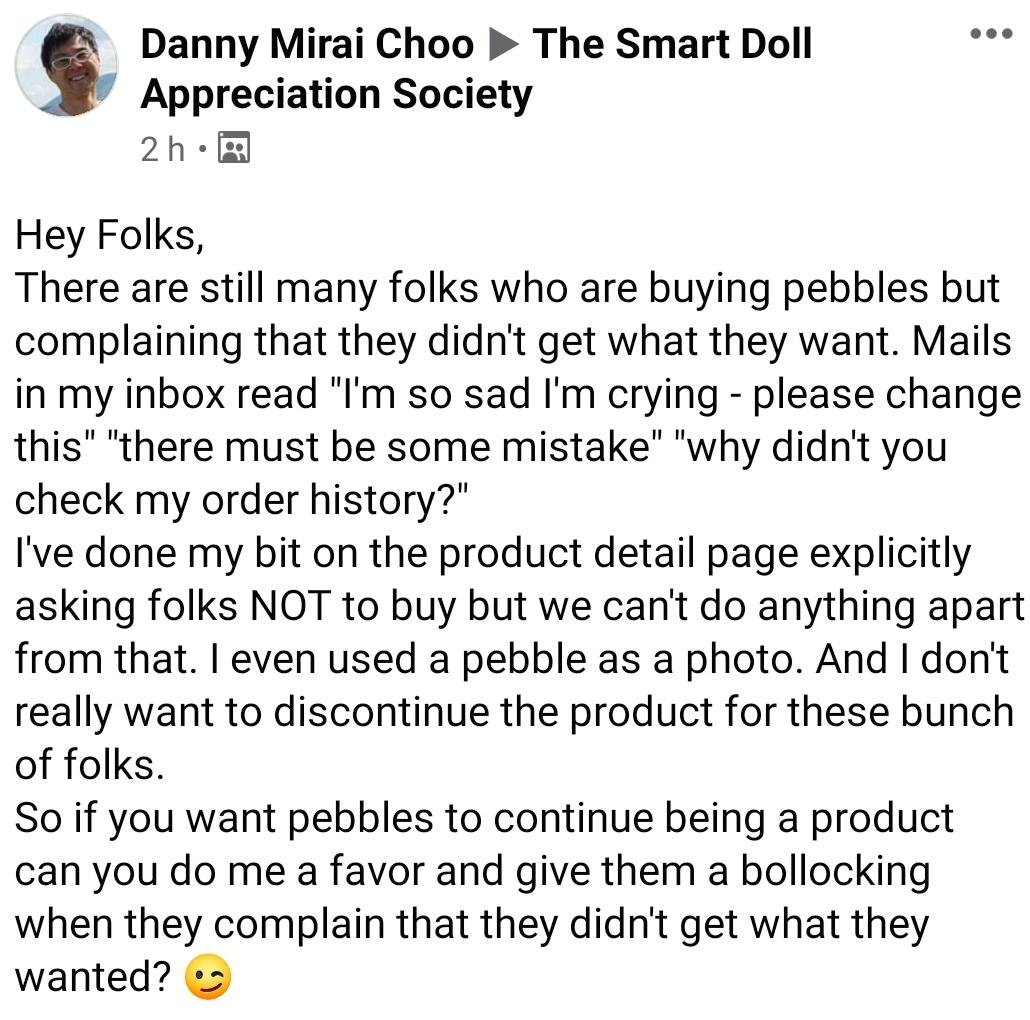
Task: Click the final word "wanted?"
Action: point(93,977)
